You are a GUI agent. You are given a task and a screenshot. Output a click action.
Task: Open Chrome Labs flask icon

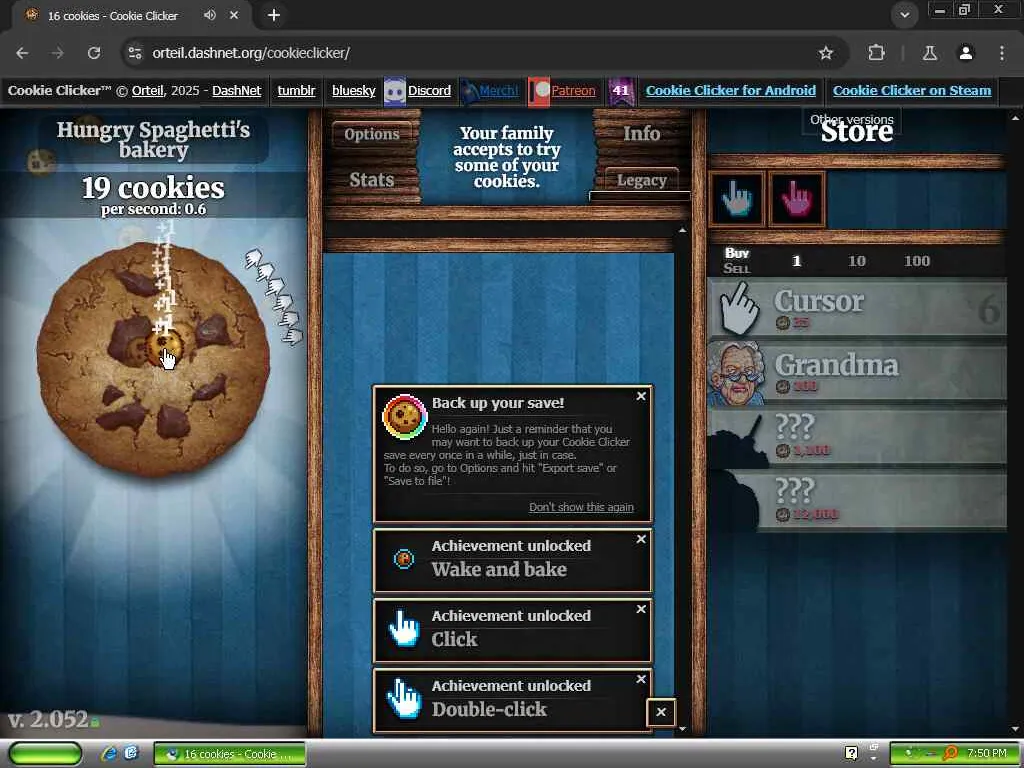point(929,53)
